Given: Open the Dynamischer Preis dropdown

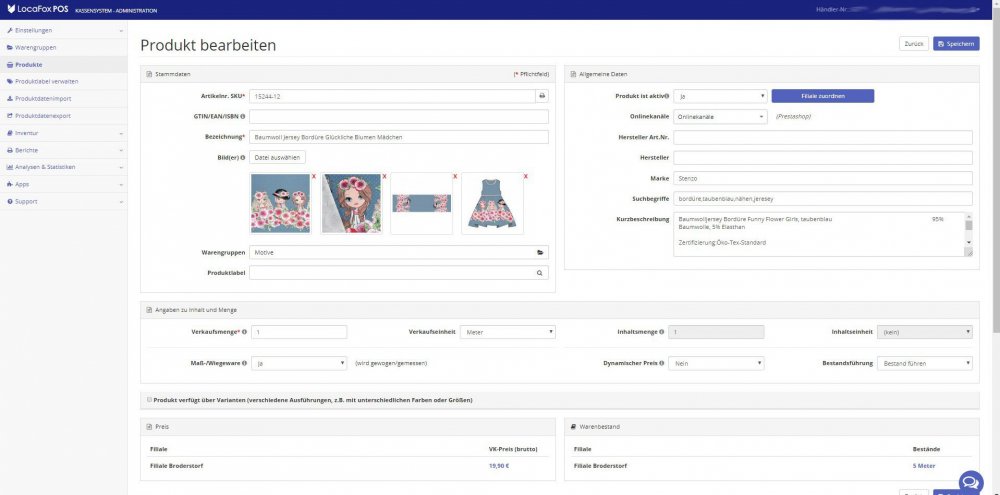Looking at the screenshot, I should (x=716, y=364).
